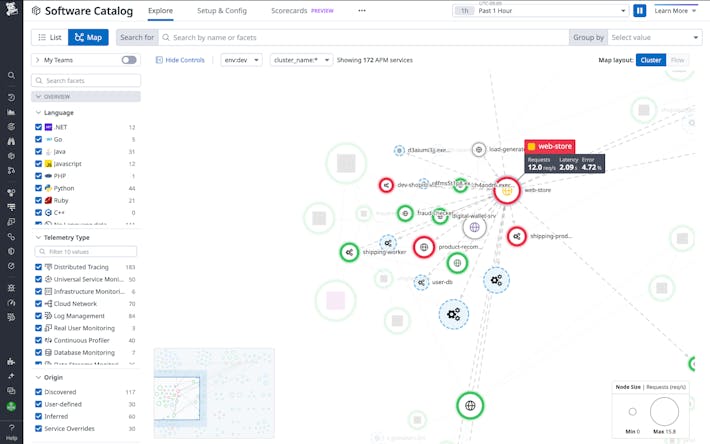
Task: Select the Flow map layout button
Action: coord(678,60)
